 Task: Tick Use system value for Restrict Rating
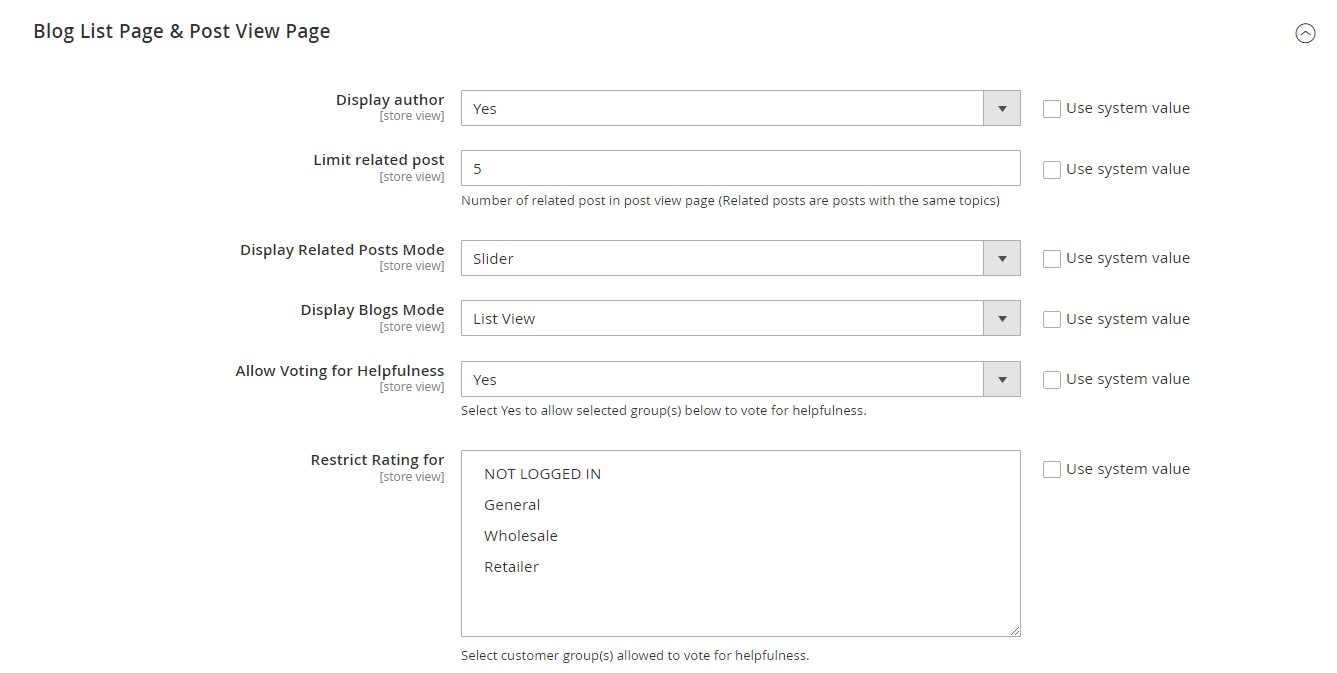click(1052, 470)
